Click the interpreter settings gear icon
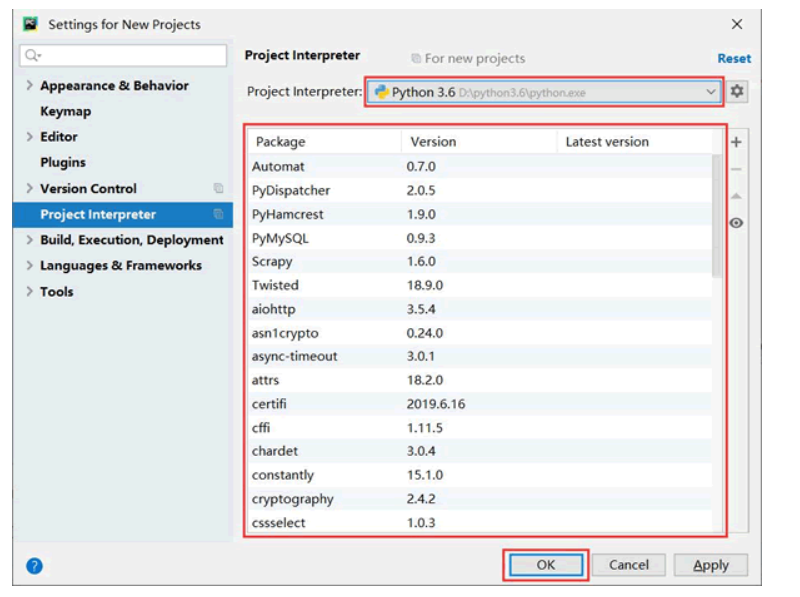This screenshot has height=597, width=800. pyautogui.click(x=737, y=92)
